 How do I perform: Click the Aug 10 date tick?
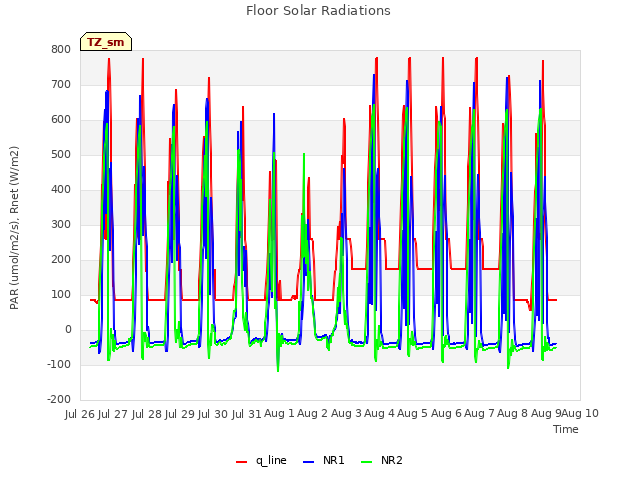(x=580, y=414)
